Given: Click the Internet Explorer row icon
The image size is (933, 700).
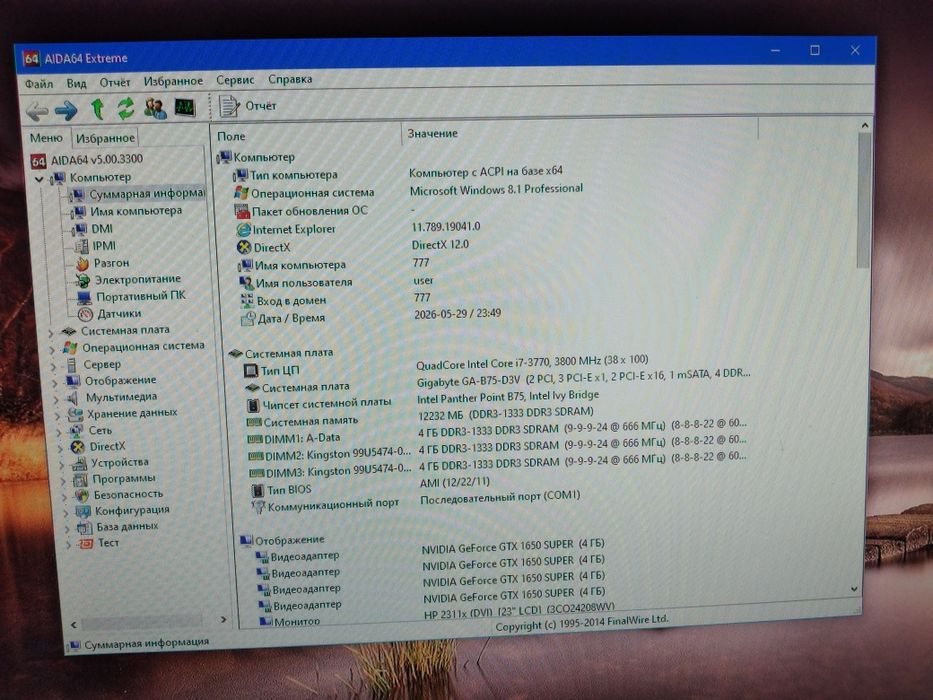Looking at the screenshot, I should [x=243, y=230].
